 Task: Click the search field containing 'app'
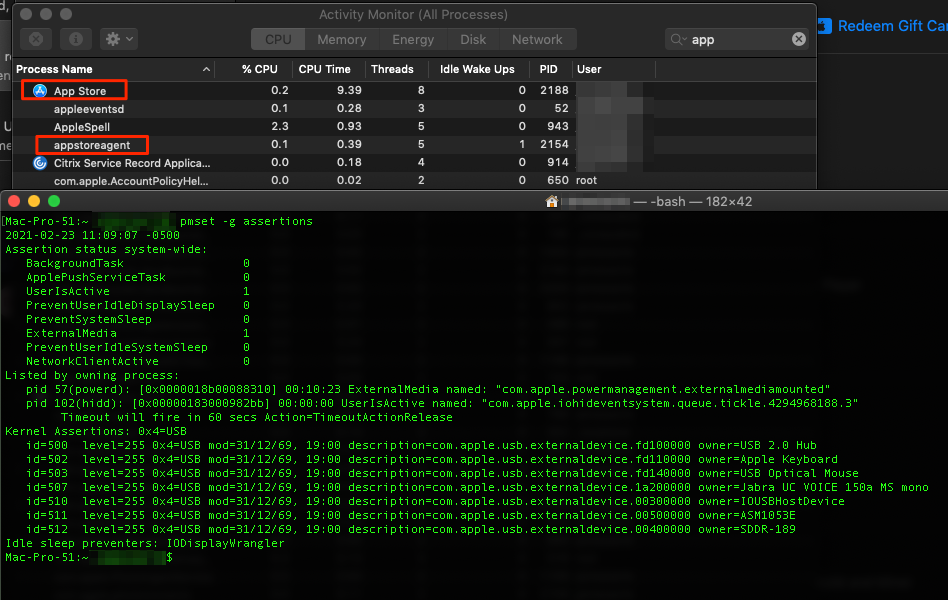tap(737, 39)
